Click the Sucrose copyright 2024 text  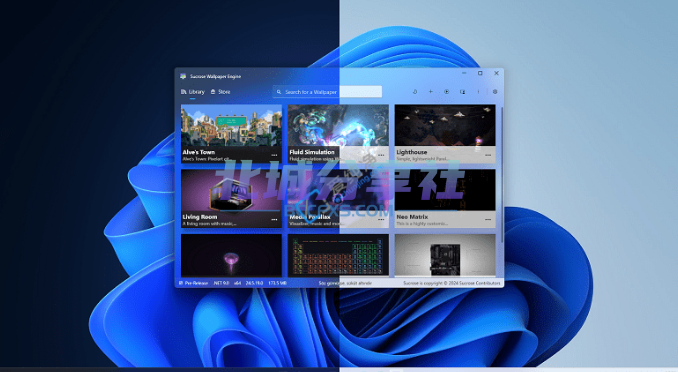[452, 283]
